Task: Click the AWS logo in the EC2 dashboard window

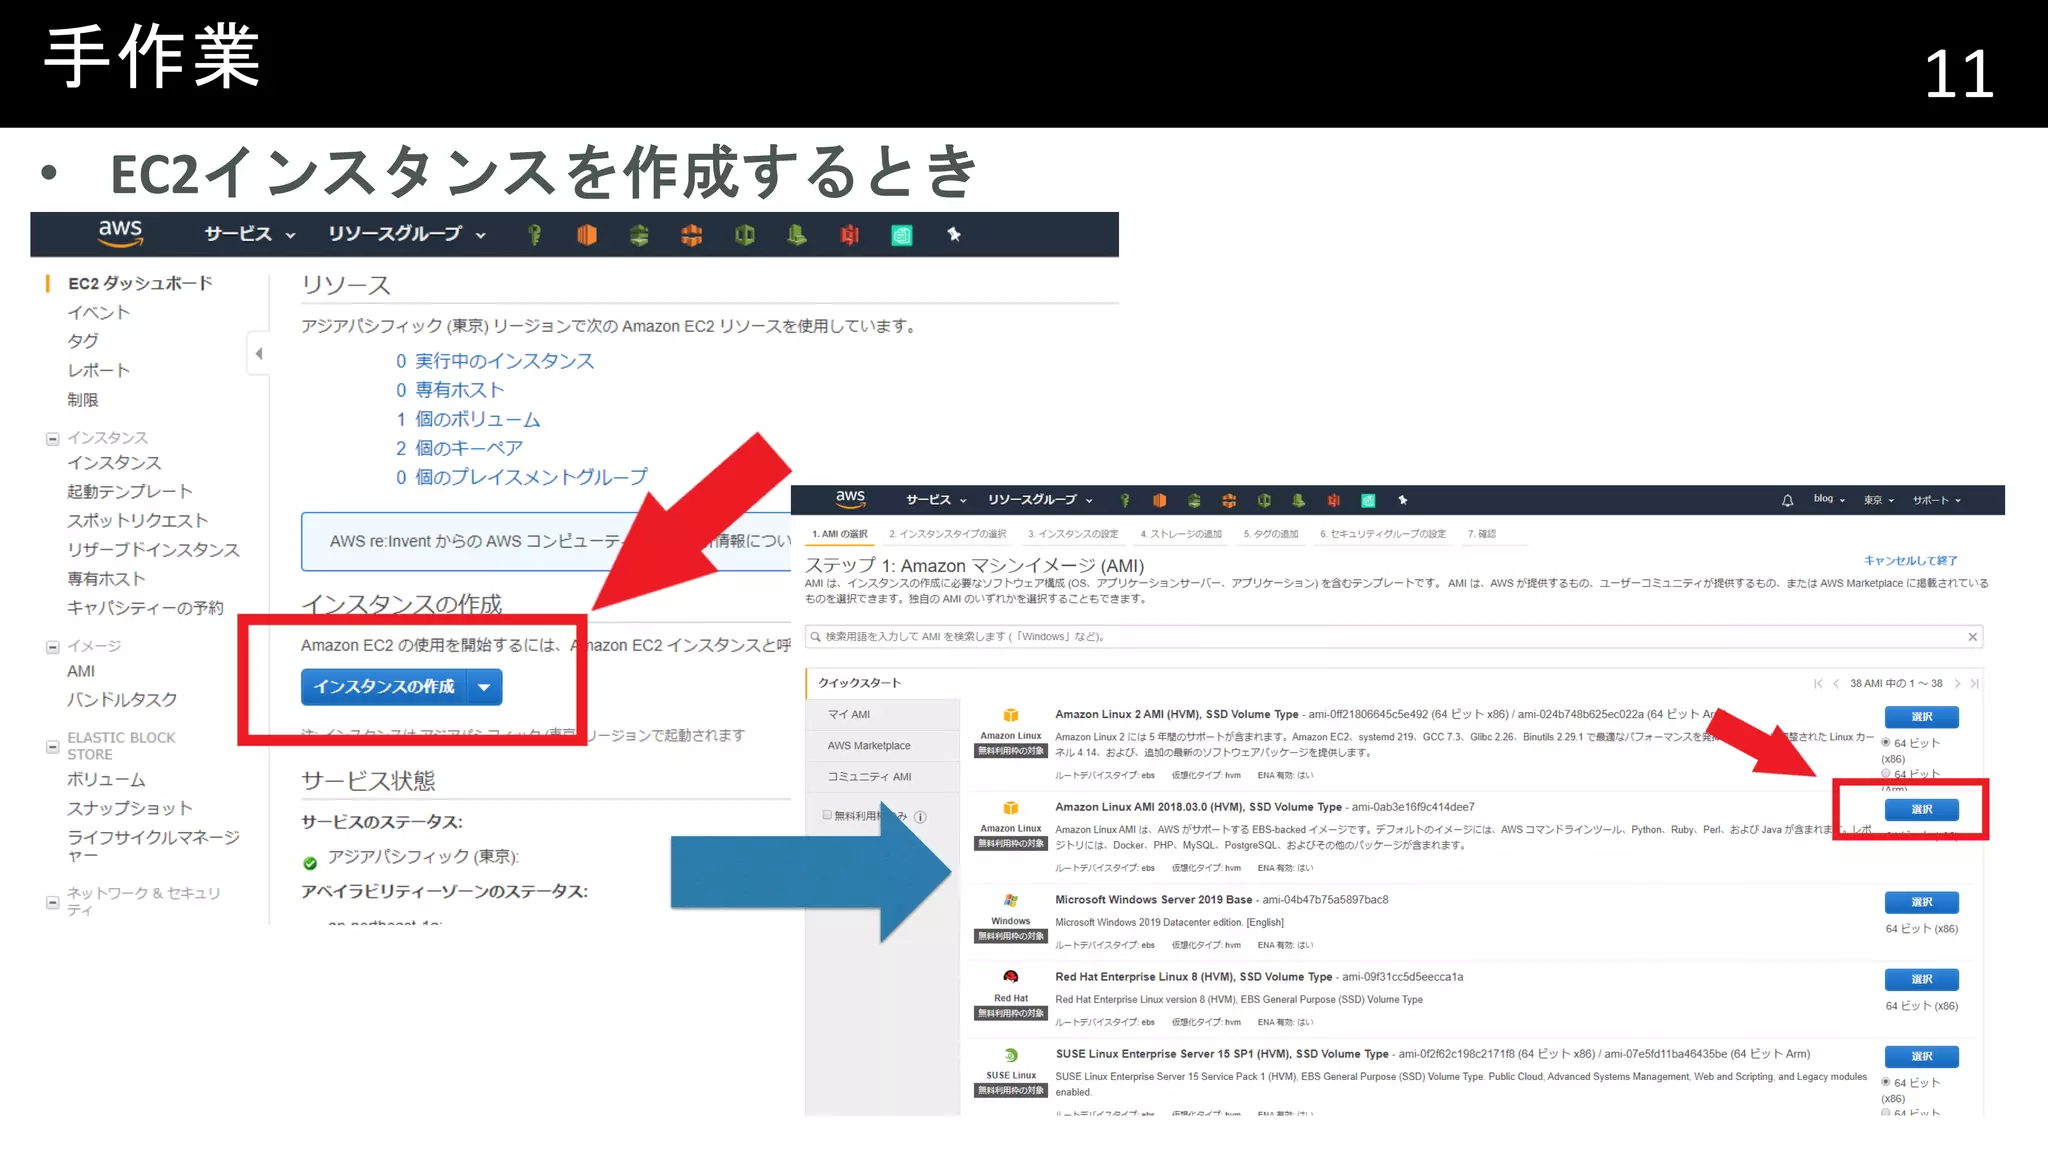Action: 120,233
